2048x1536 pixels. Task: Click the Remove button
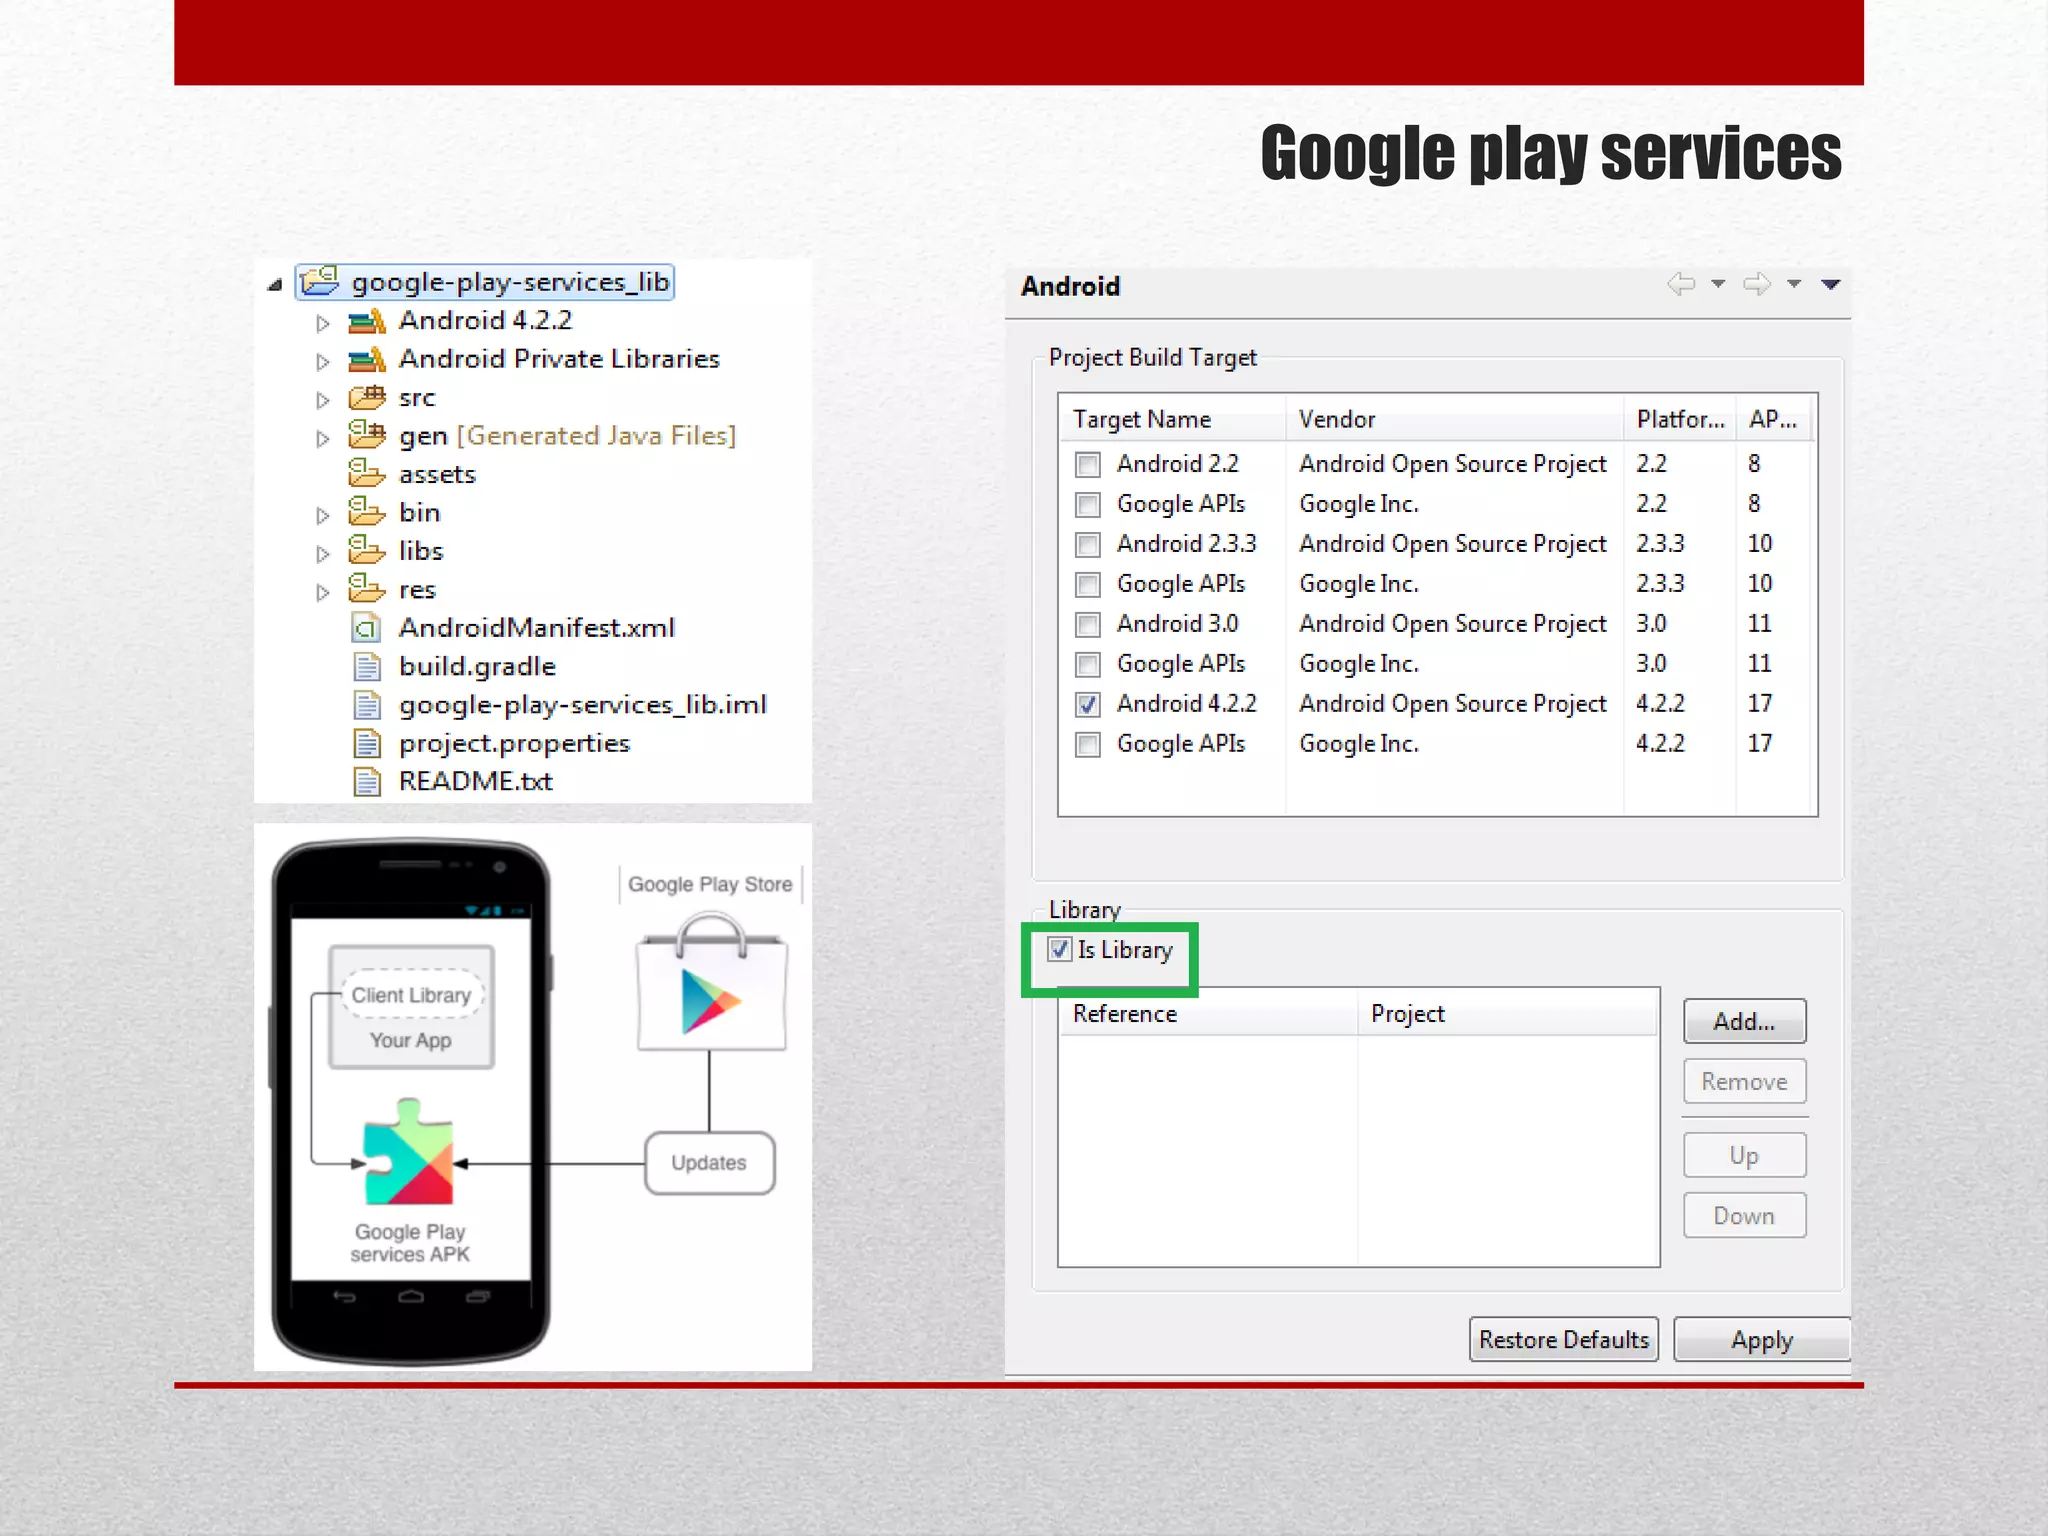[x=1744, y=1081]
